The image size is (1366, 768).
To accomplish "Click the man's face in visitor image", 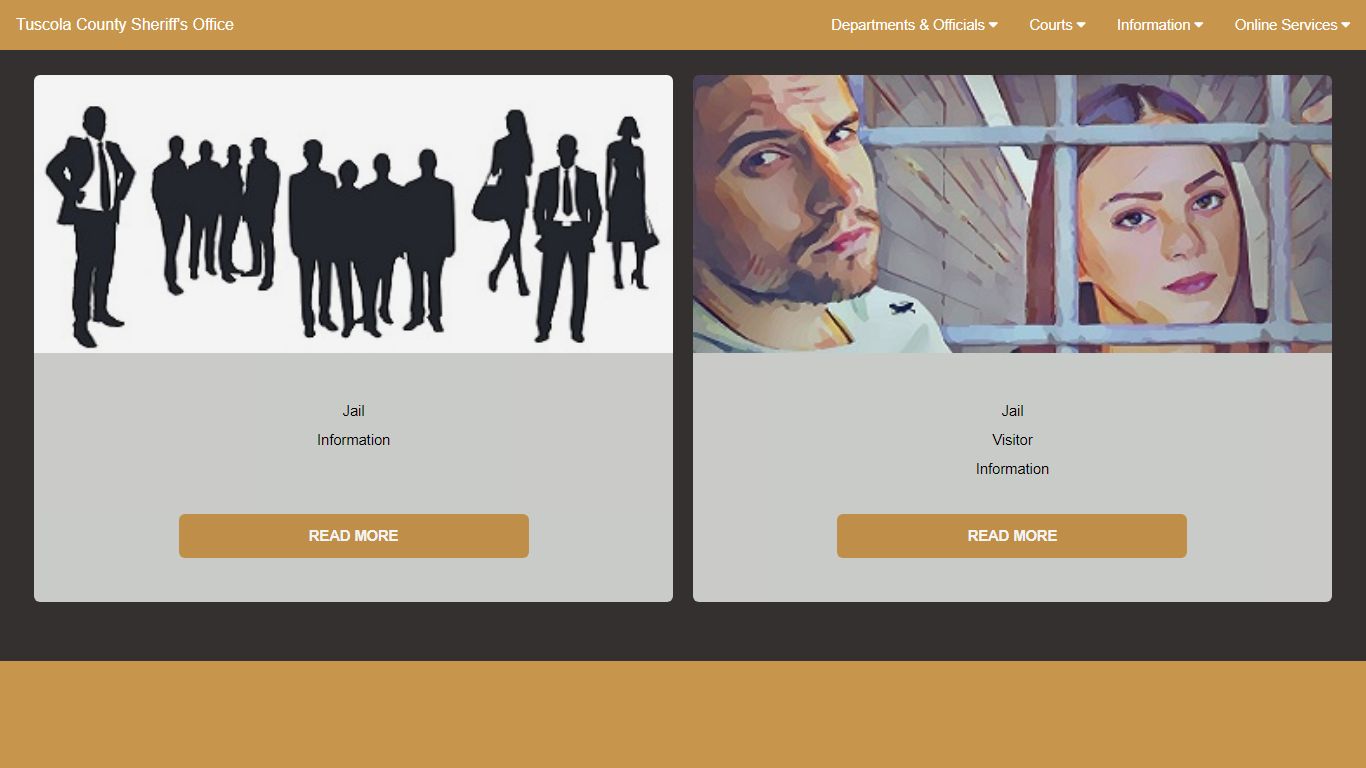I will click(790, 190).
